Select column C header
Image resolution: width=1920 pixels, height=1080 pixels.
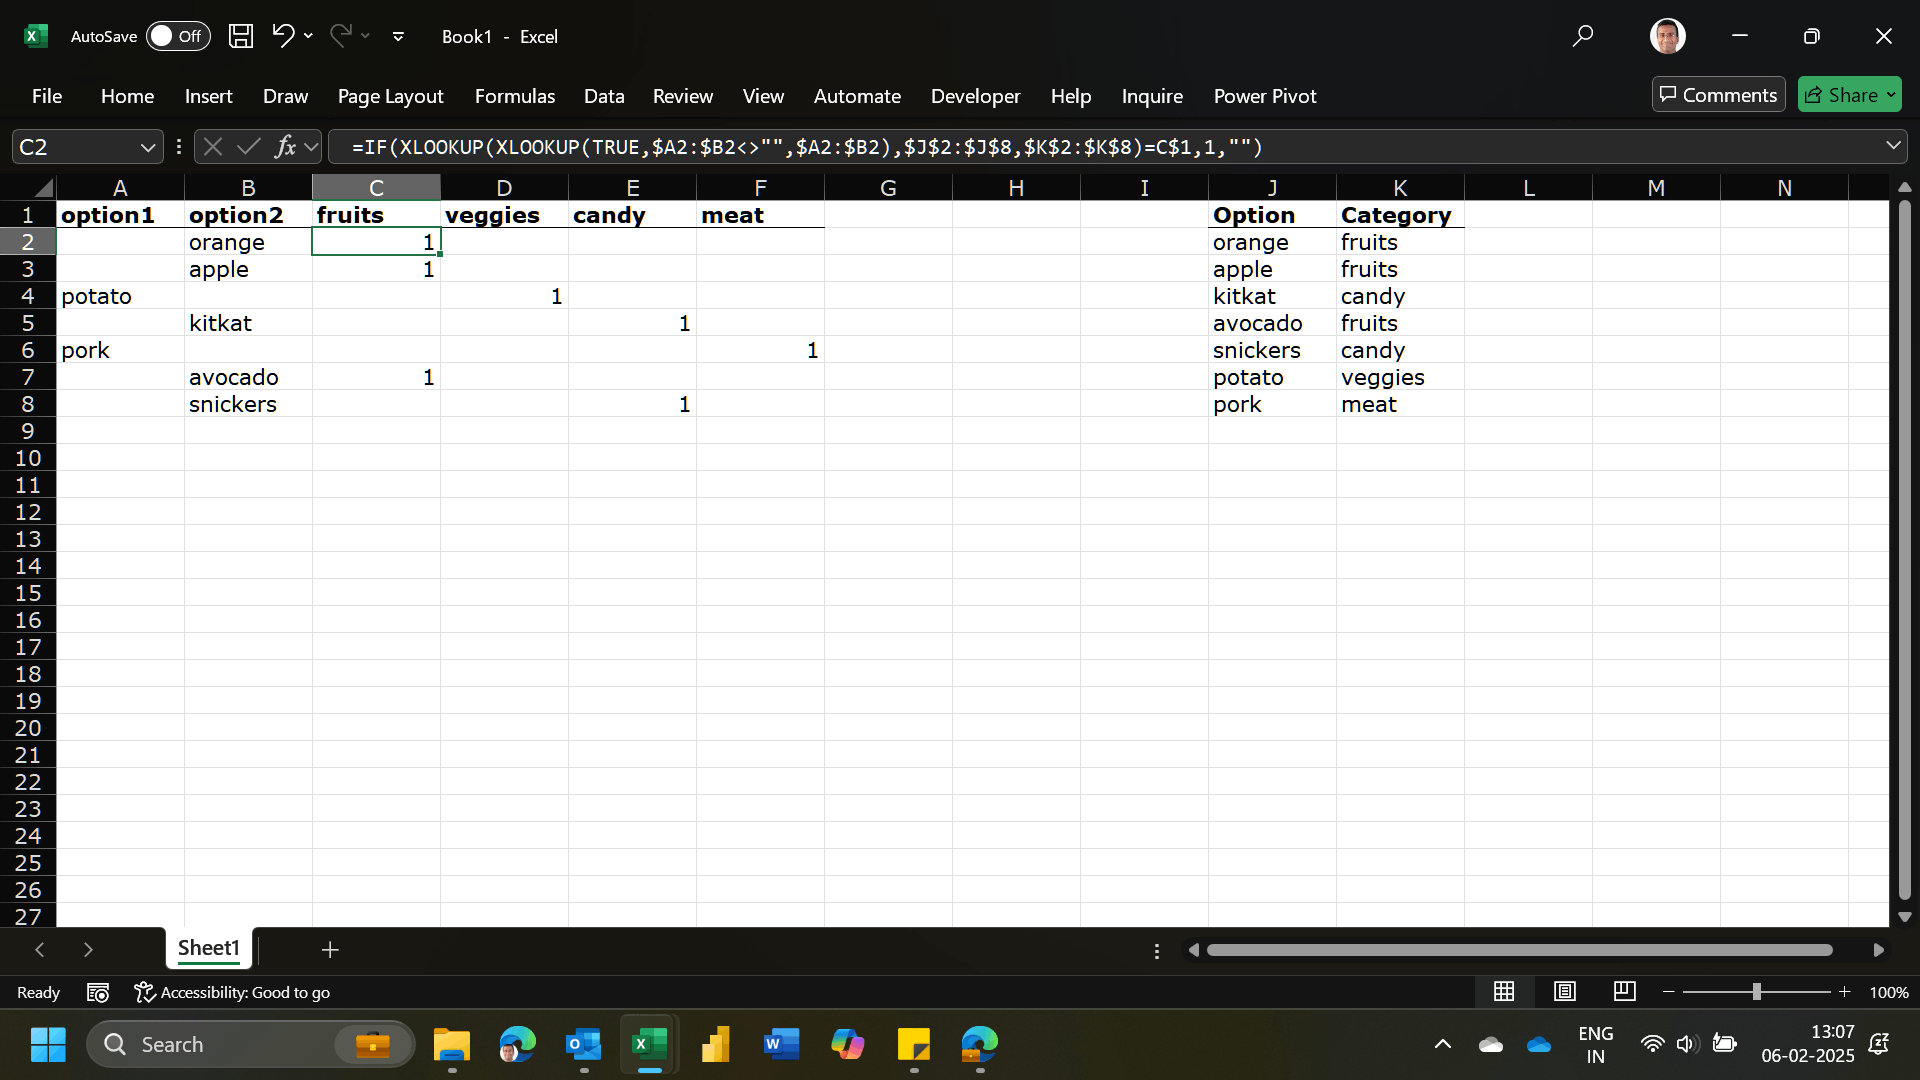click(376, 188)
